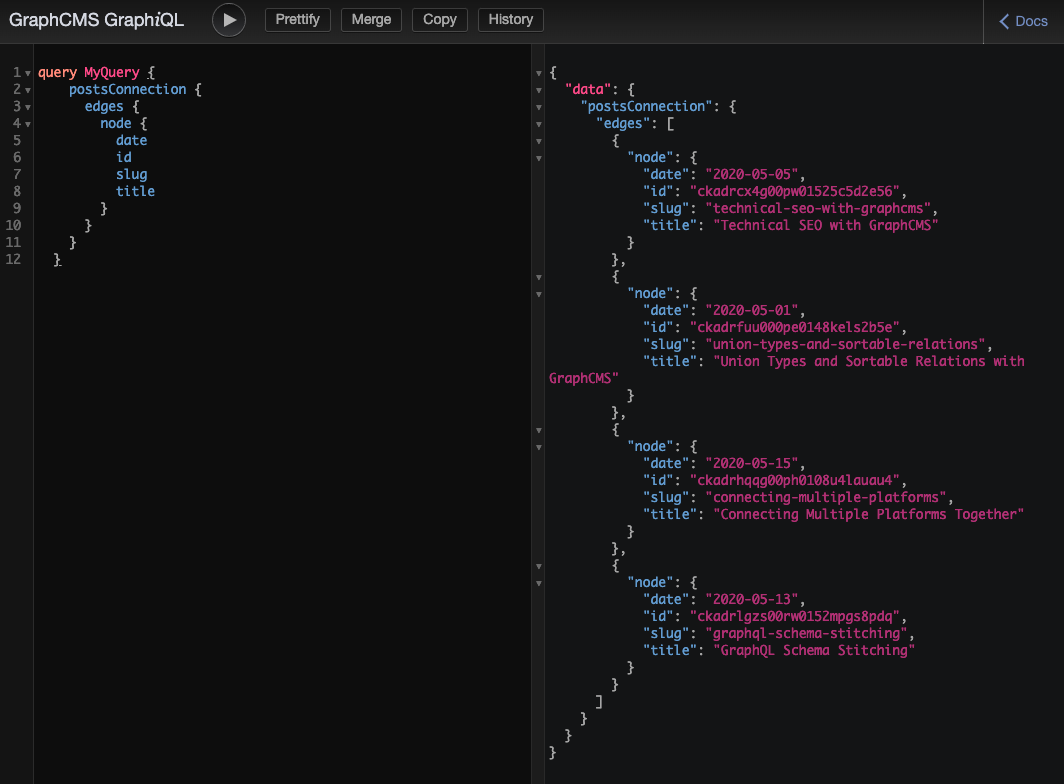This screenshot has width=1064, height=784.
Task: Open the History panel
Action: [x=510, y=20]
